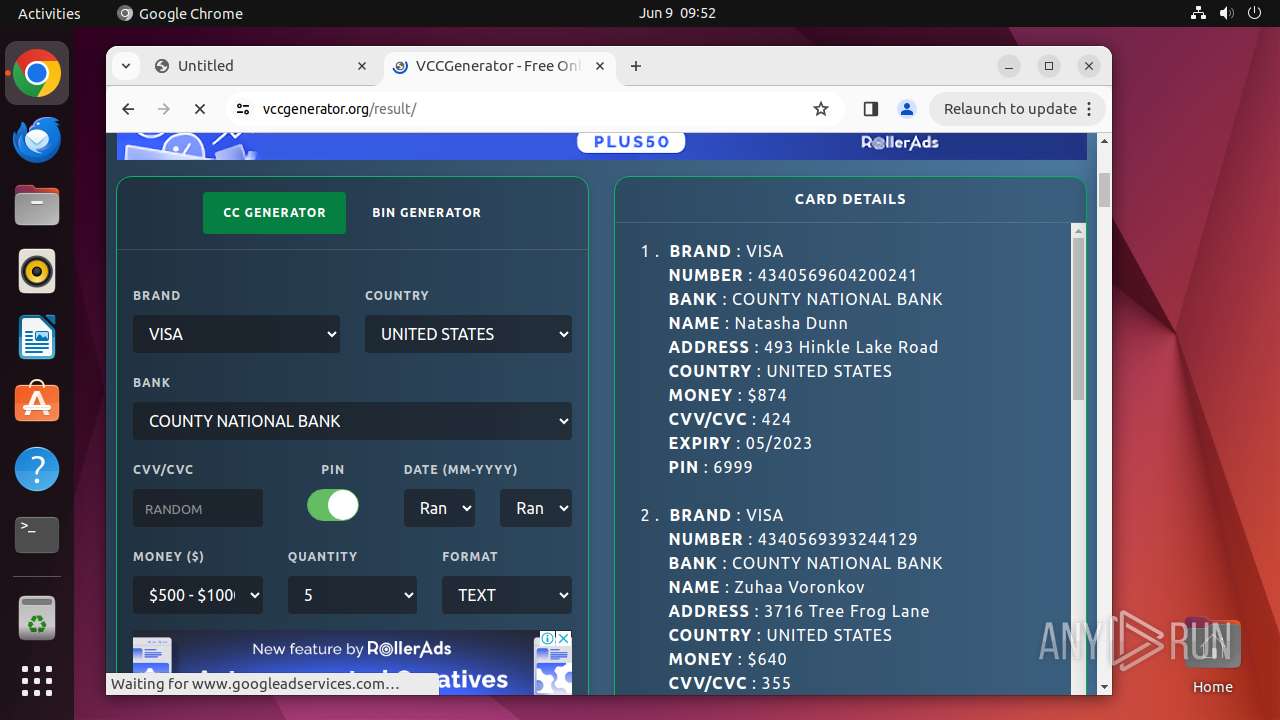
Task: Open Google Chrome from the dock
Action: coord(37,73)
